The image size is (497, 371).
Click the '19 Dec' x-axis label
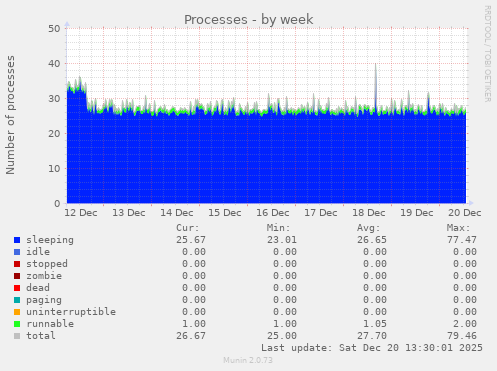pyautogui.click(x=417, y=213)
